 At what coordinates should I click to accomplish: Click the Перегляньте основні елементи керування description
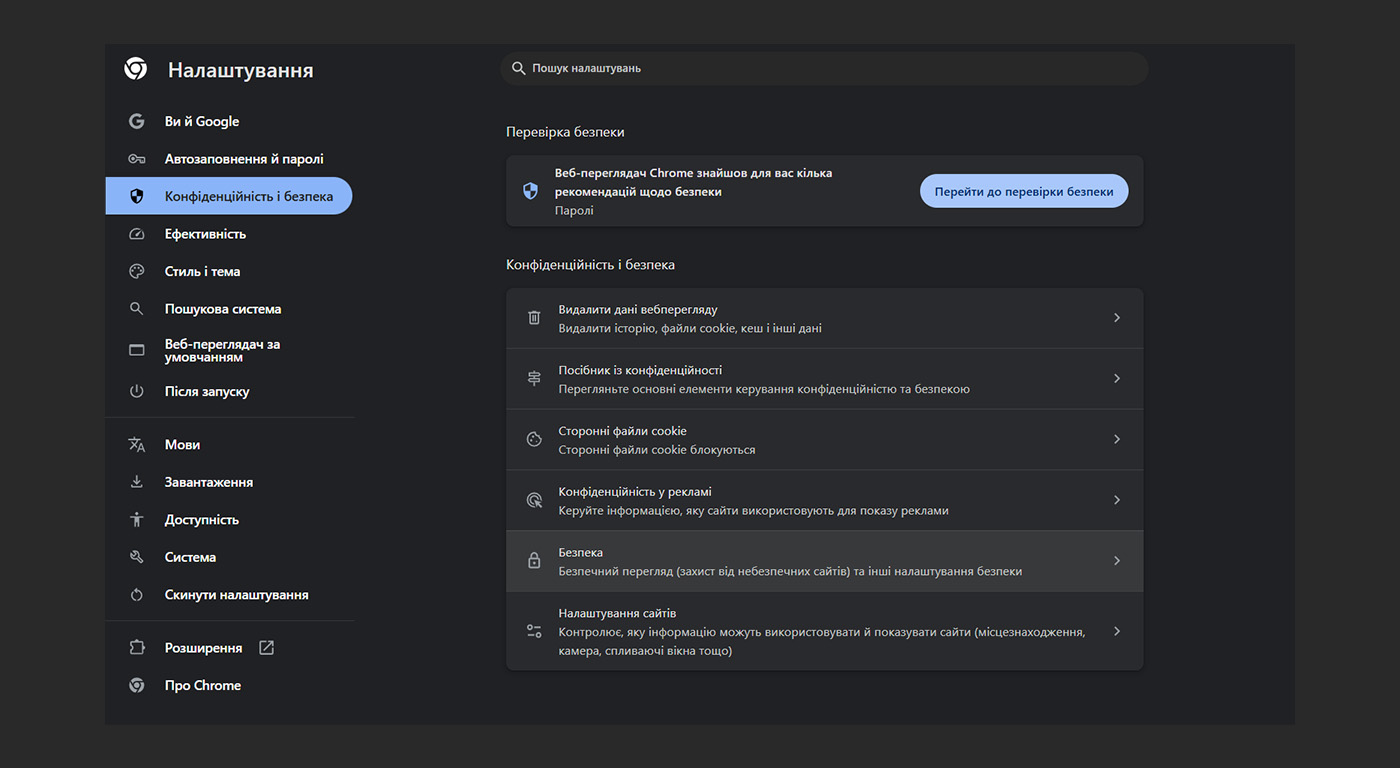pyautogui.click(x=764, y=389)
